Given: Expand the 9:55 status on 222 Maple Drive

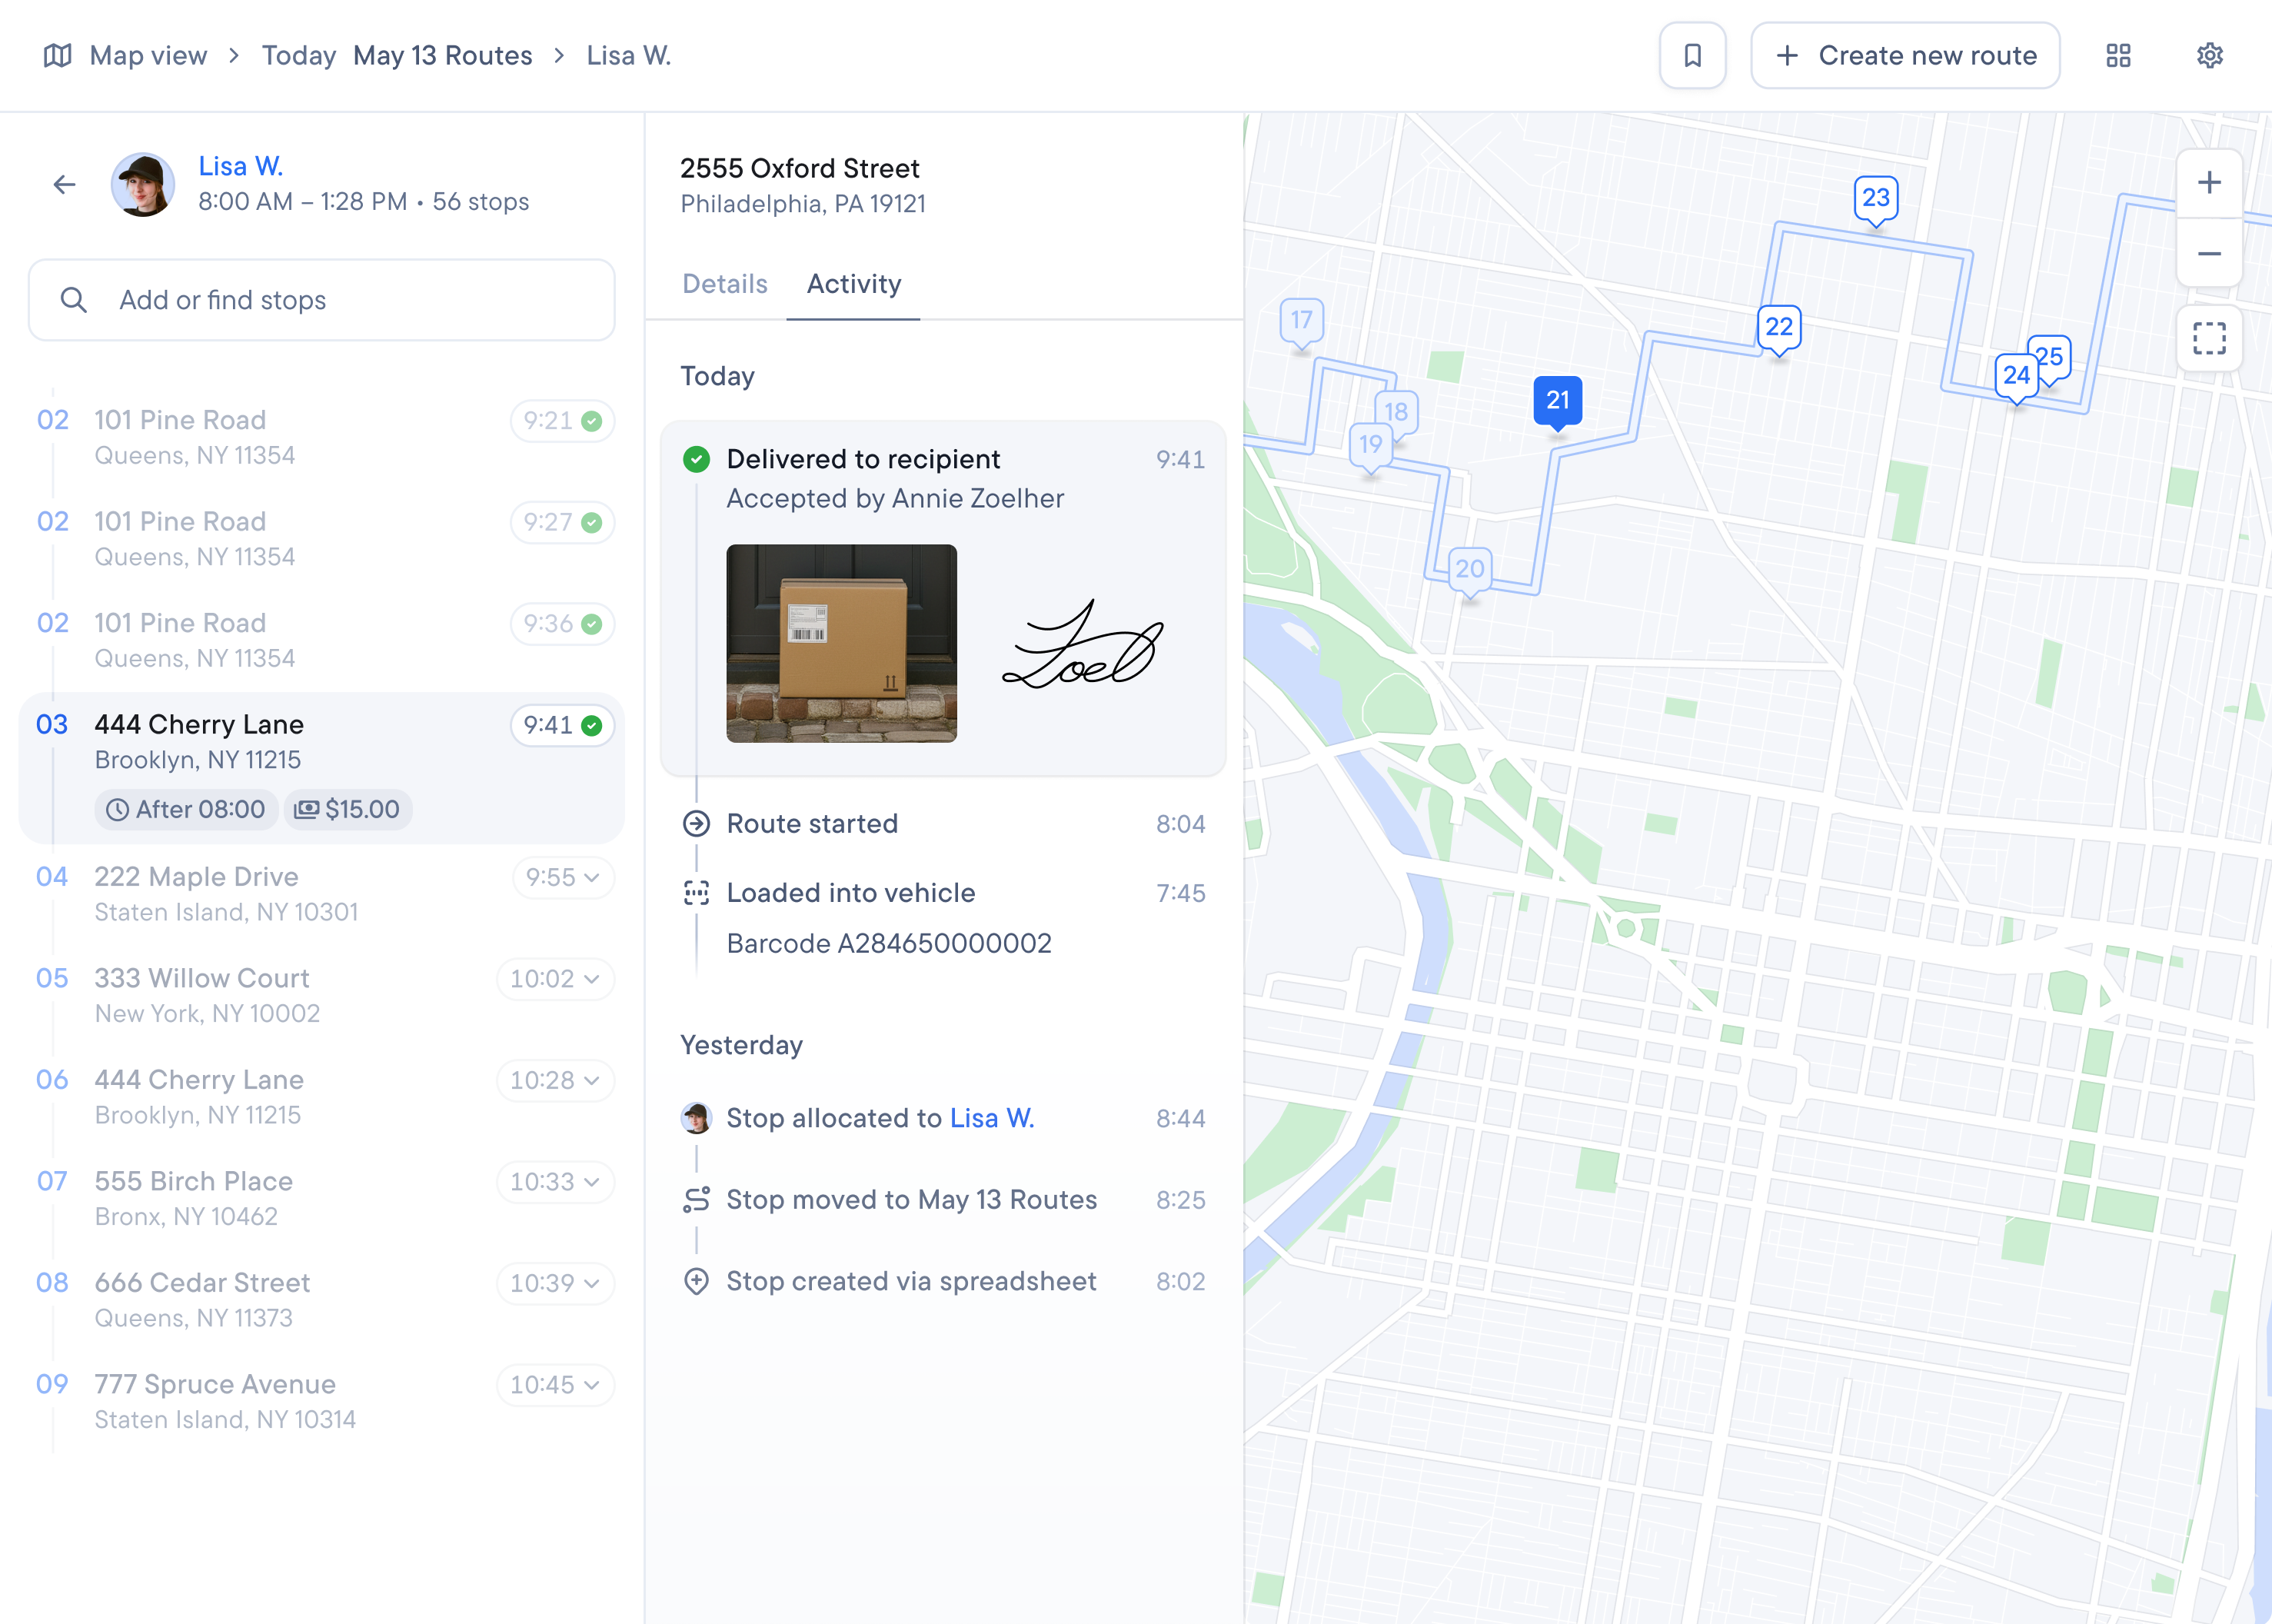Looking at the screenshot, I should tap(563, 877).
